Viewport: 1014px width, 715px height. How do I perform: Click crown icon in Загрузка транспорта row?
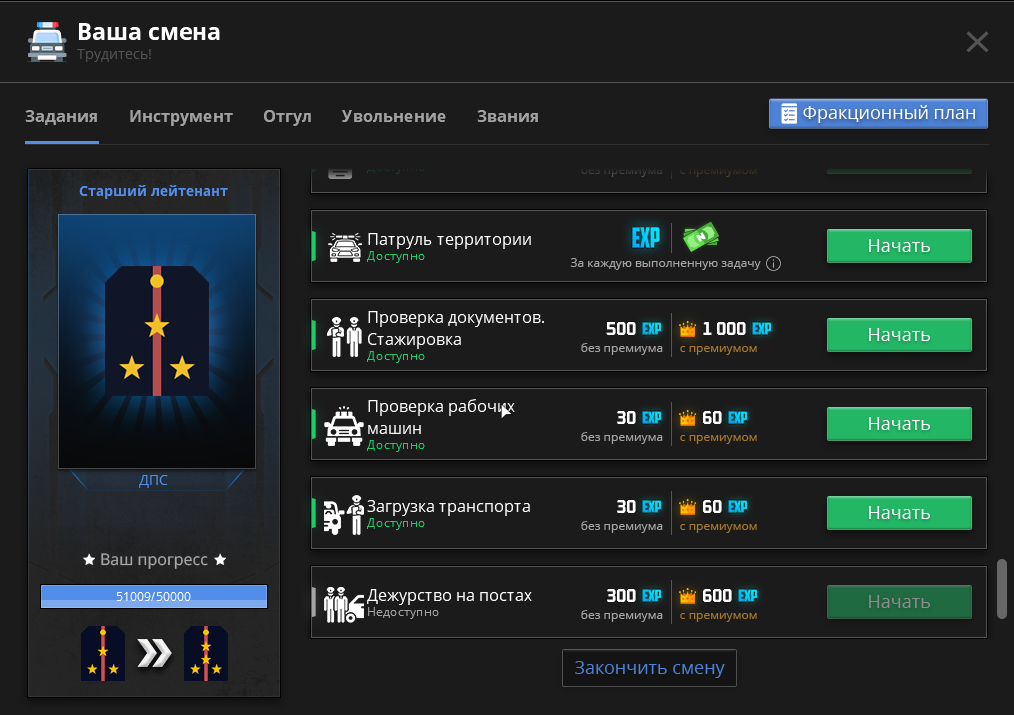[687, 507]
